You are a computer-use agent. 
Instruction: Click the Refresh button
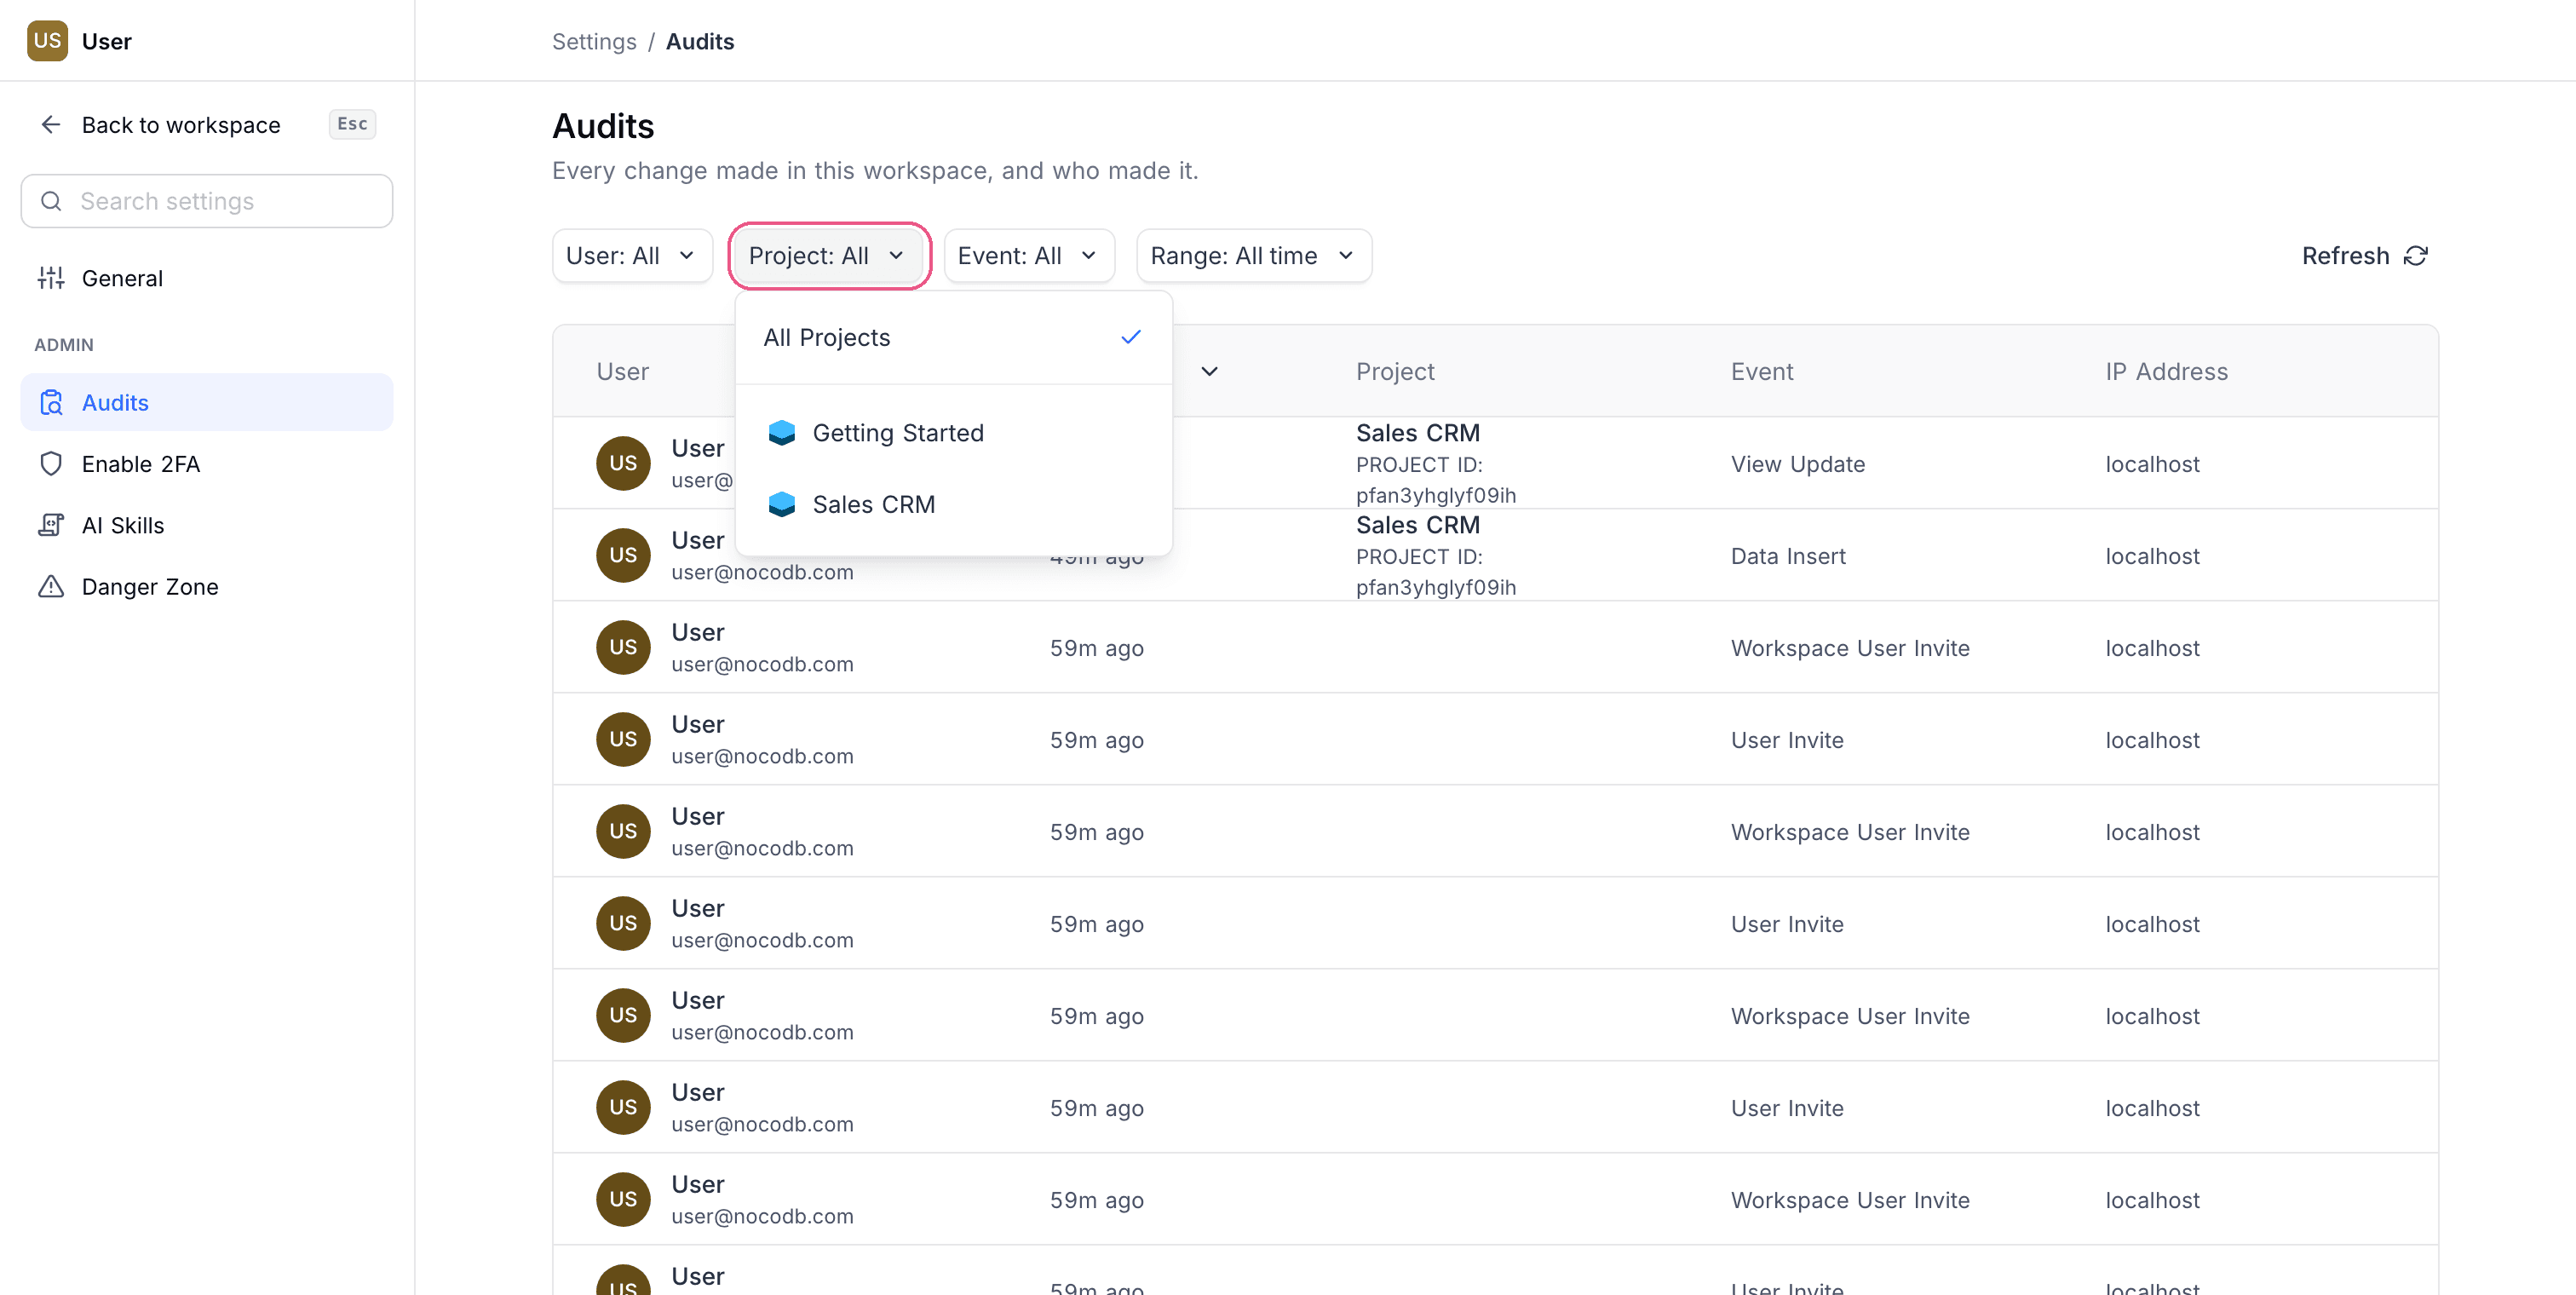click(2364, 256)
